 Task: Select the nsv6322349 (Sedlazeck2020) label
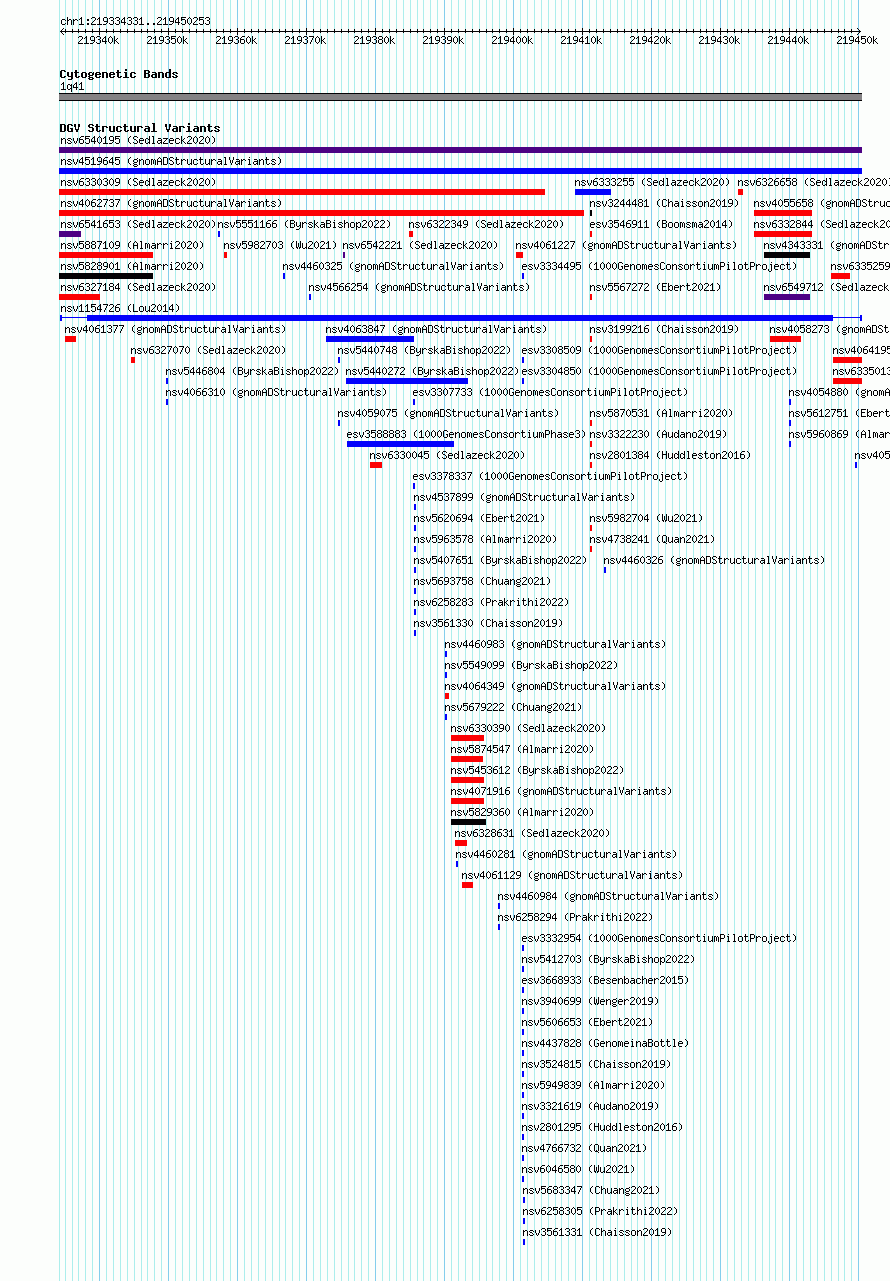click(x=486, y=224)
